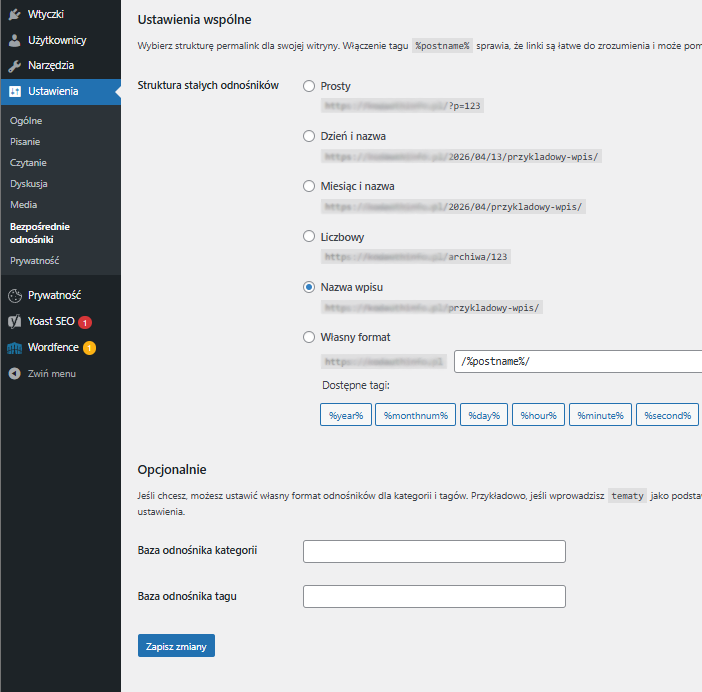Viewport: 702px width, 692px height.
Task: Open Bezpośrednie odnośniki submenu item
Action: coord(40,233)
